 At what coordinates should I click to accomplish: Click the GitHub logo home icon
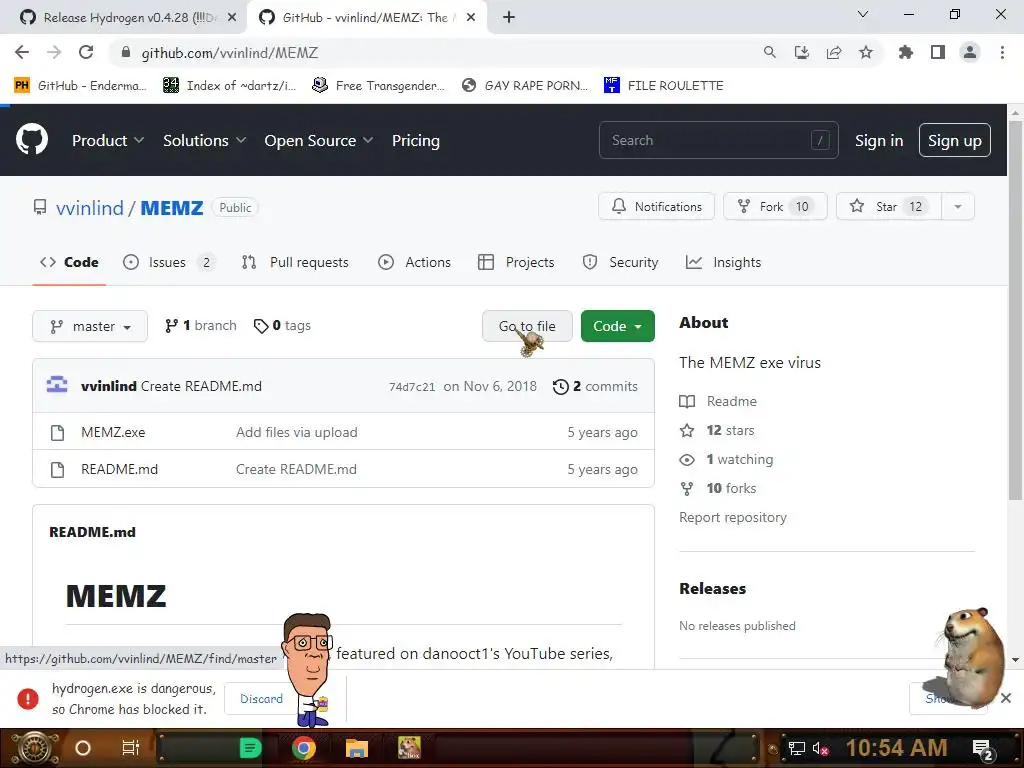[x=31, y=139]
